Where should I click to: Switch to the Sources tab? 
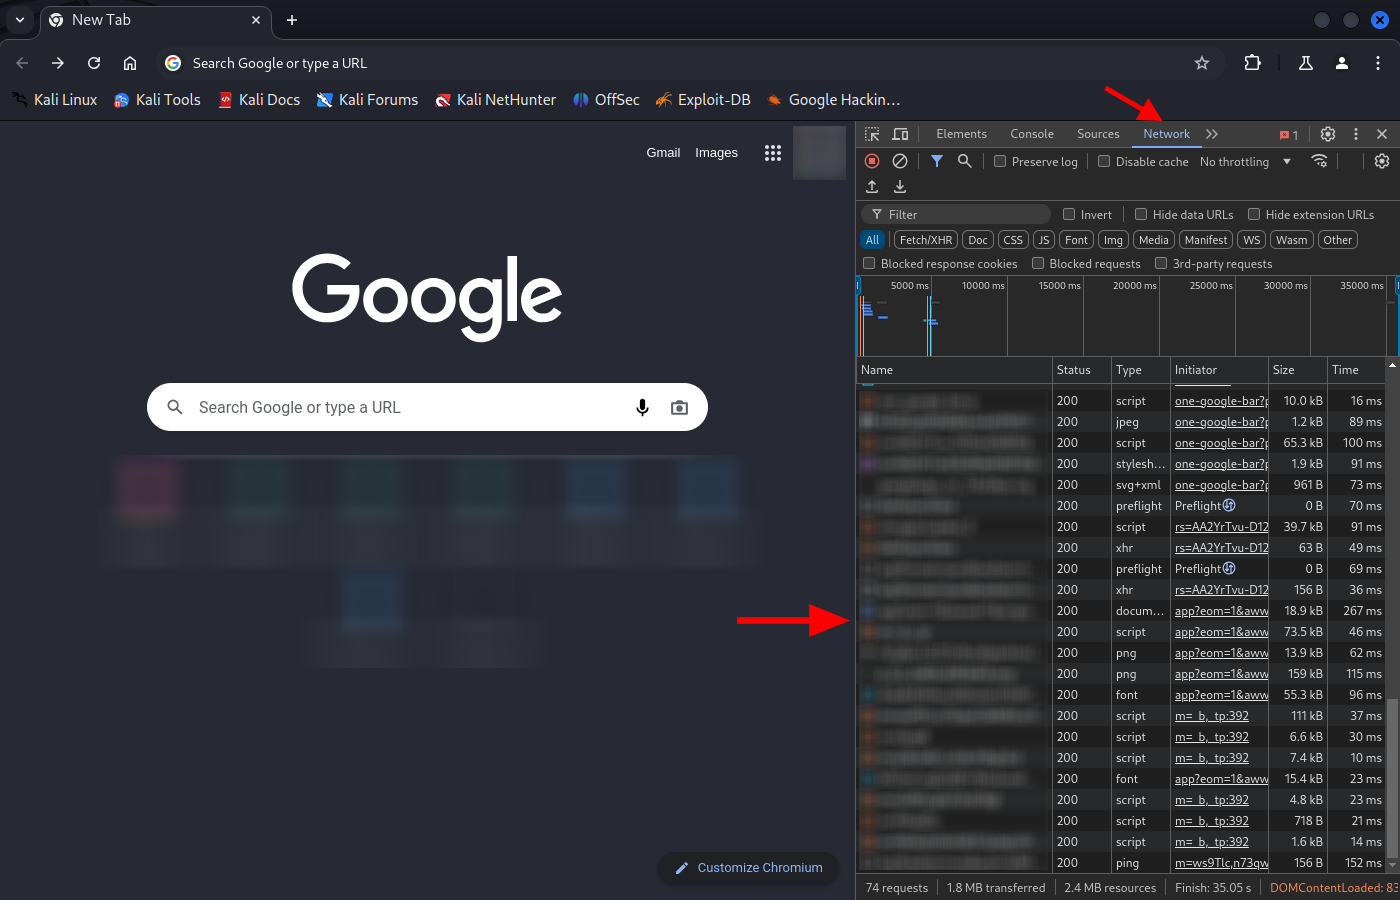1098,134
